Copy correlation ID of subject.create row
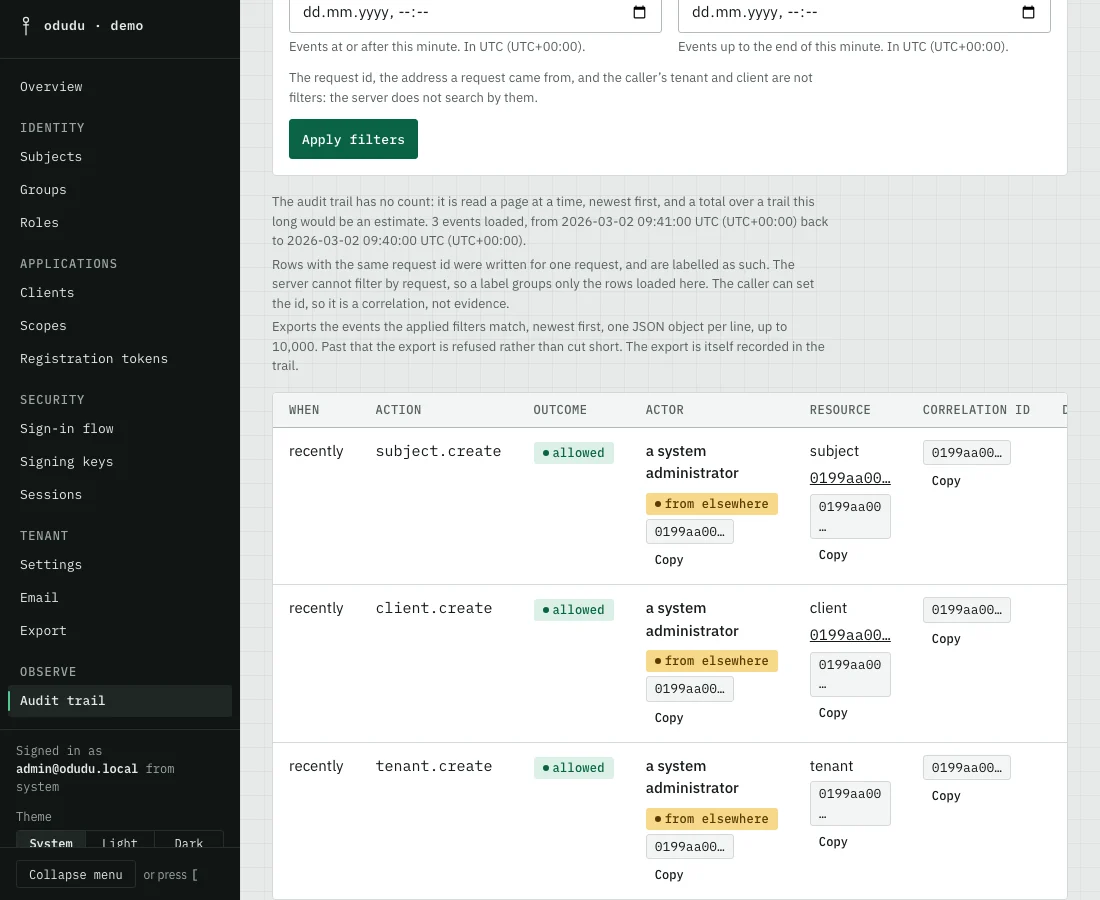1100x900 pixels. (x=946, y=481)
